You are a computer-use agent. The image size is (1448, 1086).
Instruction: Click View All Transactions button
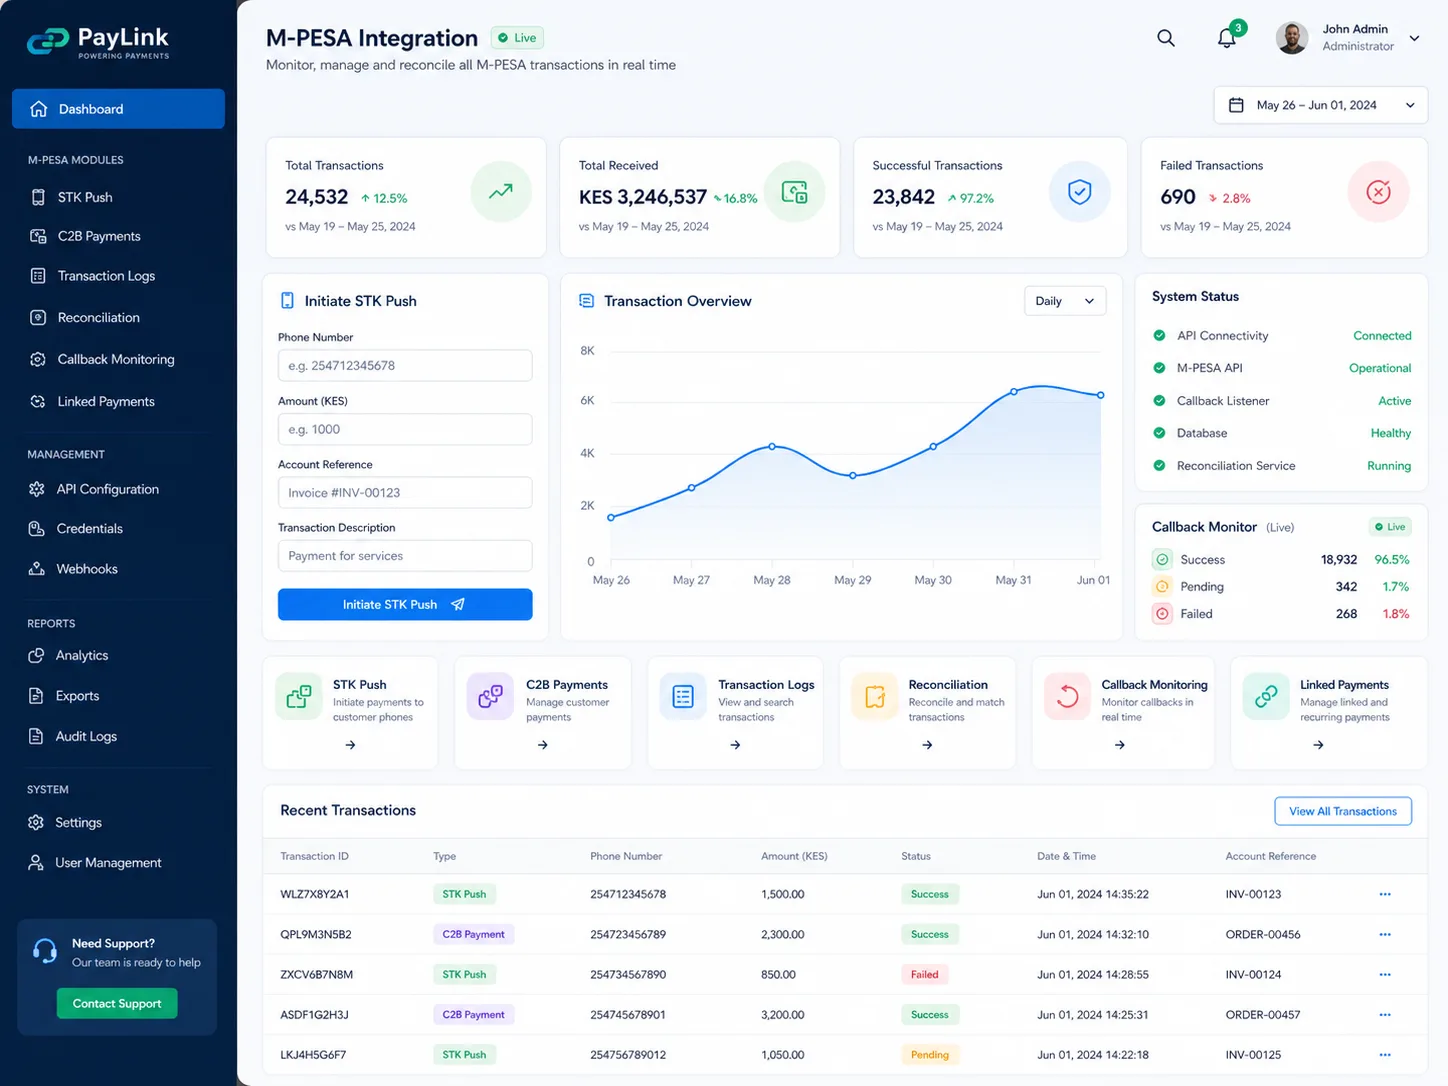pos(1343,811)
